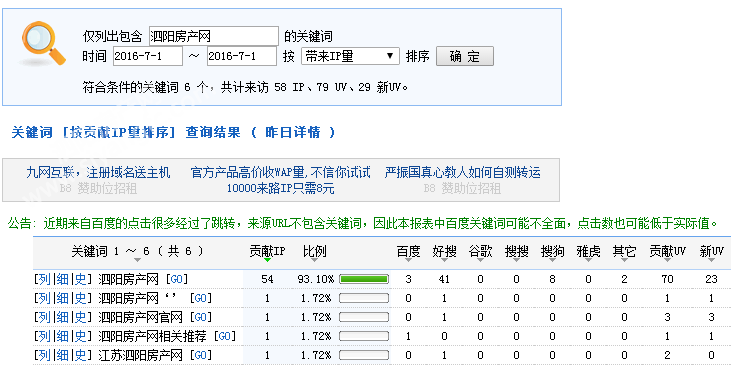732x379 pixels.
Task: Open the ad link 10000来路IP只需8元
Action: (280, 189)
